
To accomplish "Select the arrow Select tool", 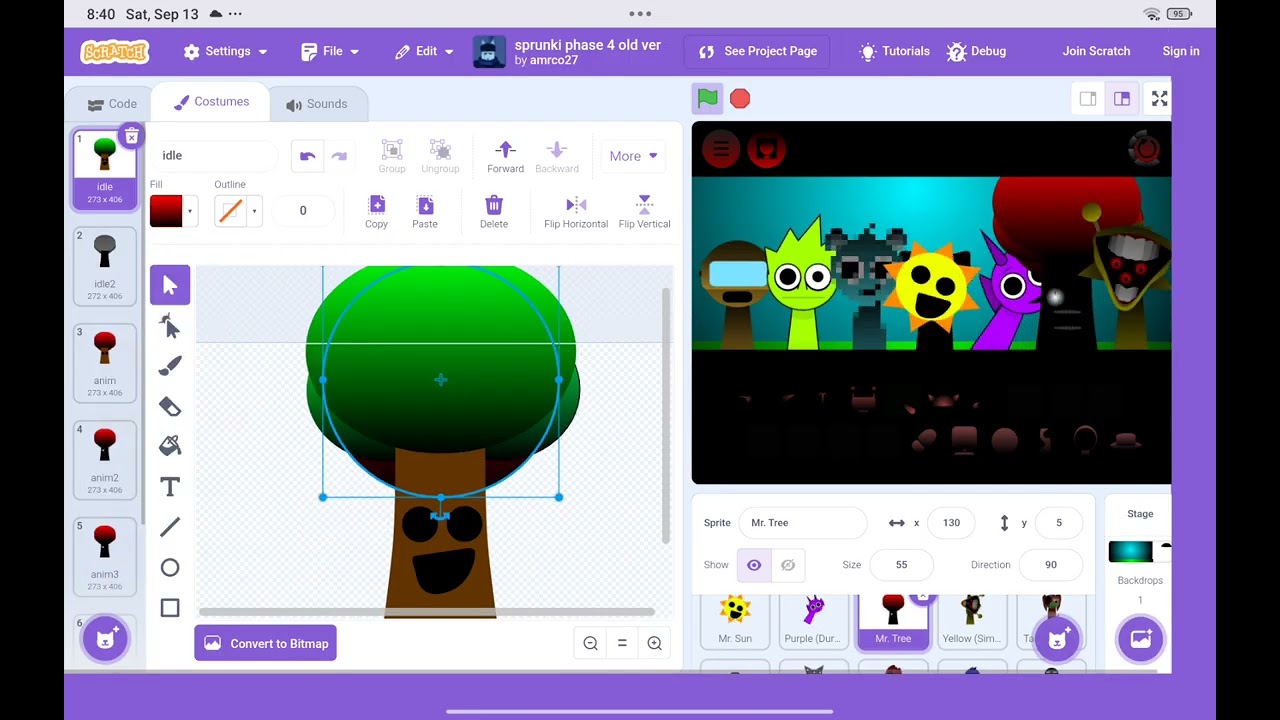I will pos(170,285).
